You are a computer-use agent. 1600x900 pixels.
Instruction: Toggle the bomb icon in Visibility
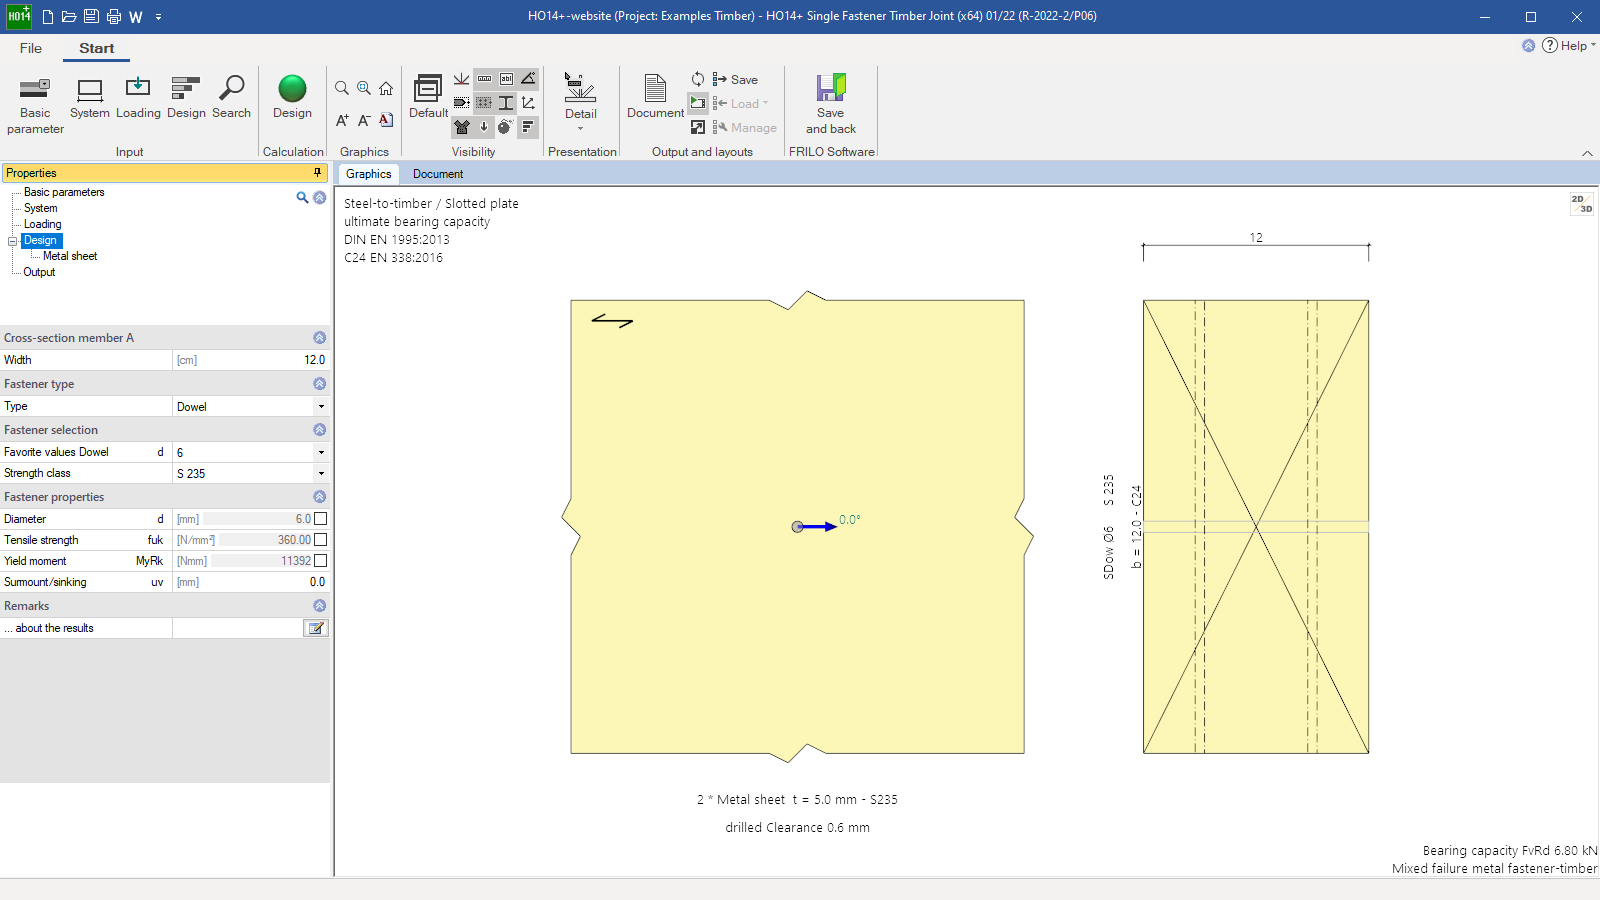point(505,127)
